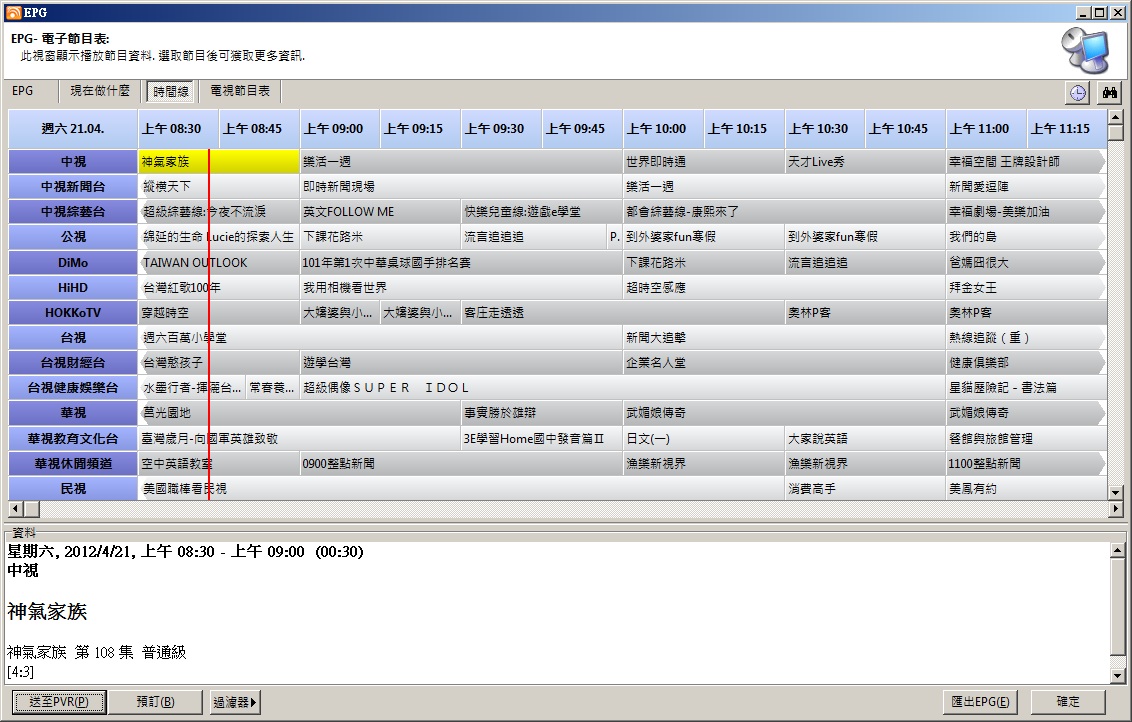Click the 確定 button
1132x722 pixels.
(x=1068, y=702)
